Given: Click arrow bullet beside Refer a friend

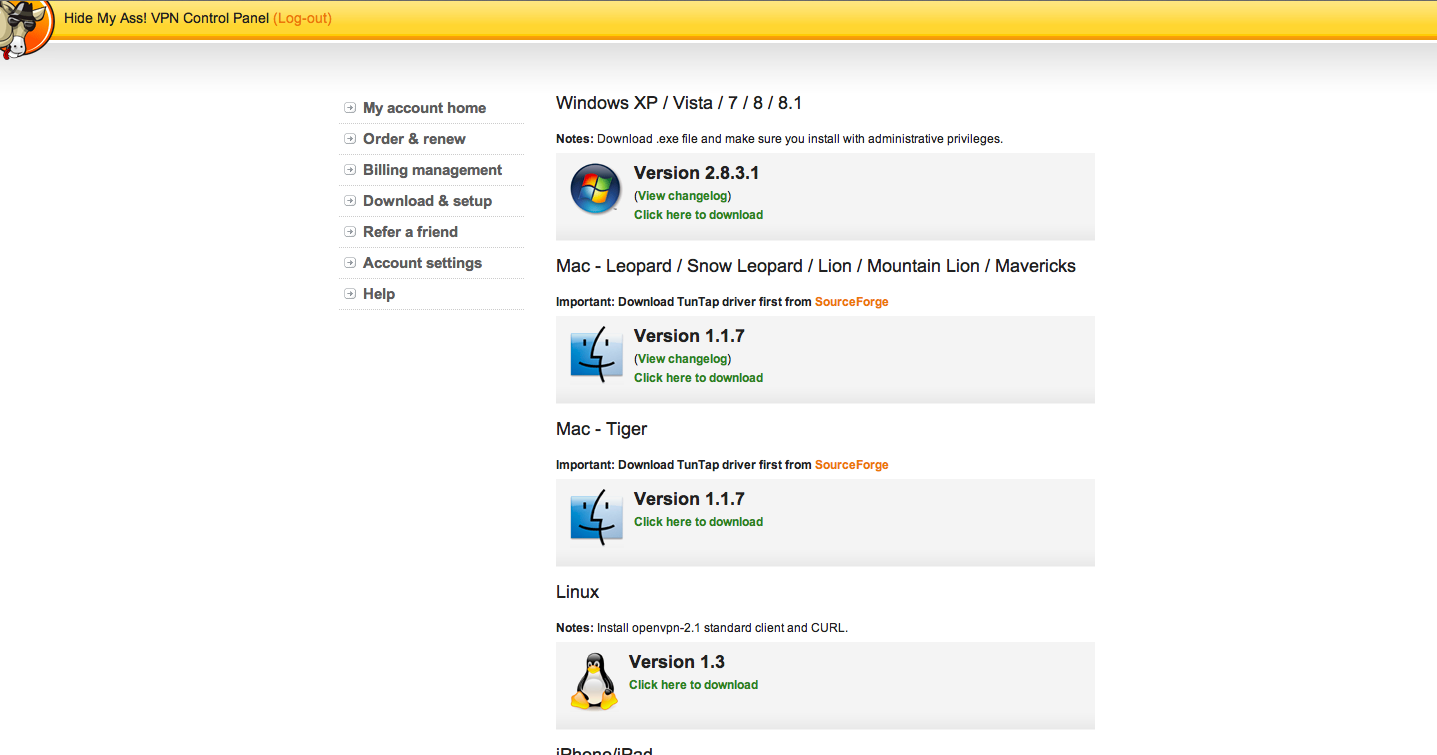Looking at the screenshot, I should 350,232.
